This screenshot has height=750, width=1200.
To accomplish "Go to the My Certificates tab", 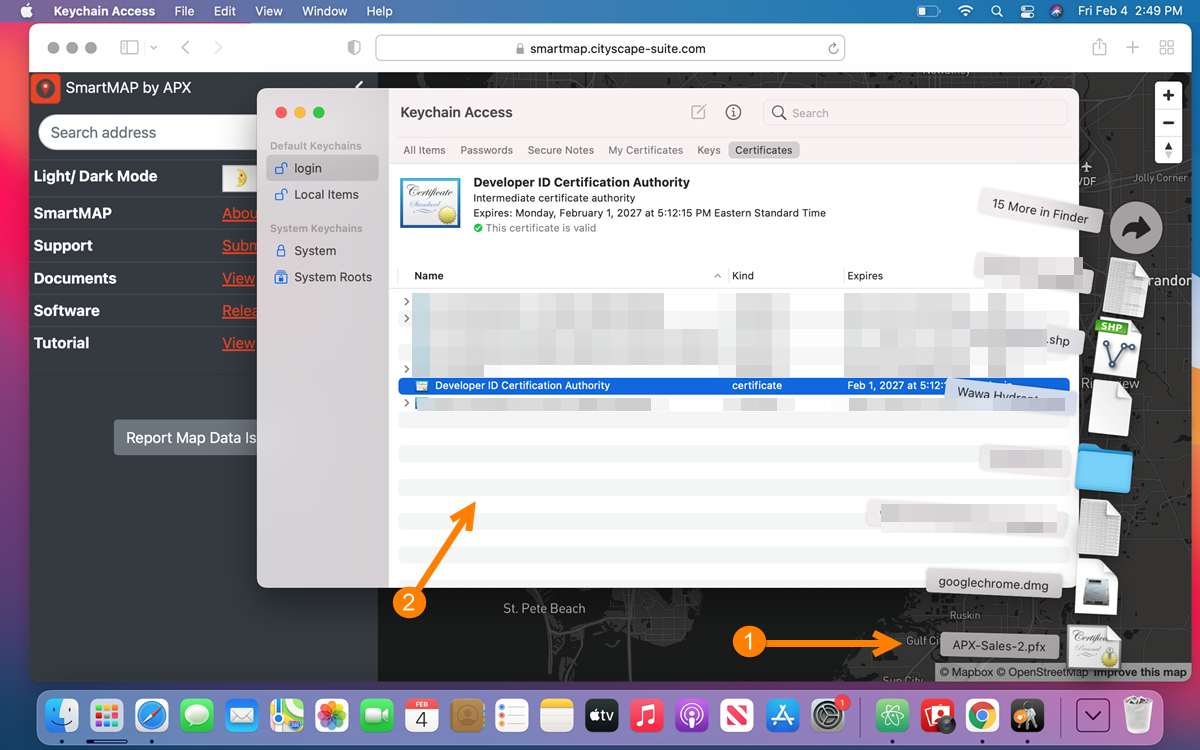I will (x=646, y=150).
